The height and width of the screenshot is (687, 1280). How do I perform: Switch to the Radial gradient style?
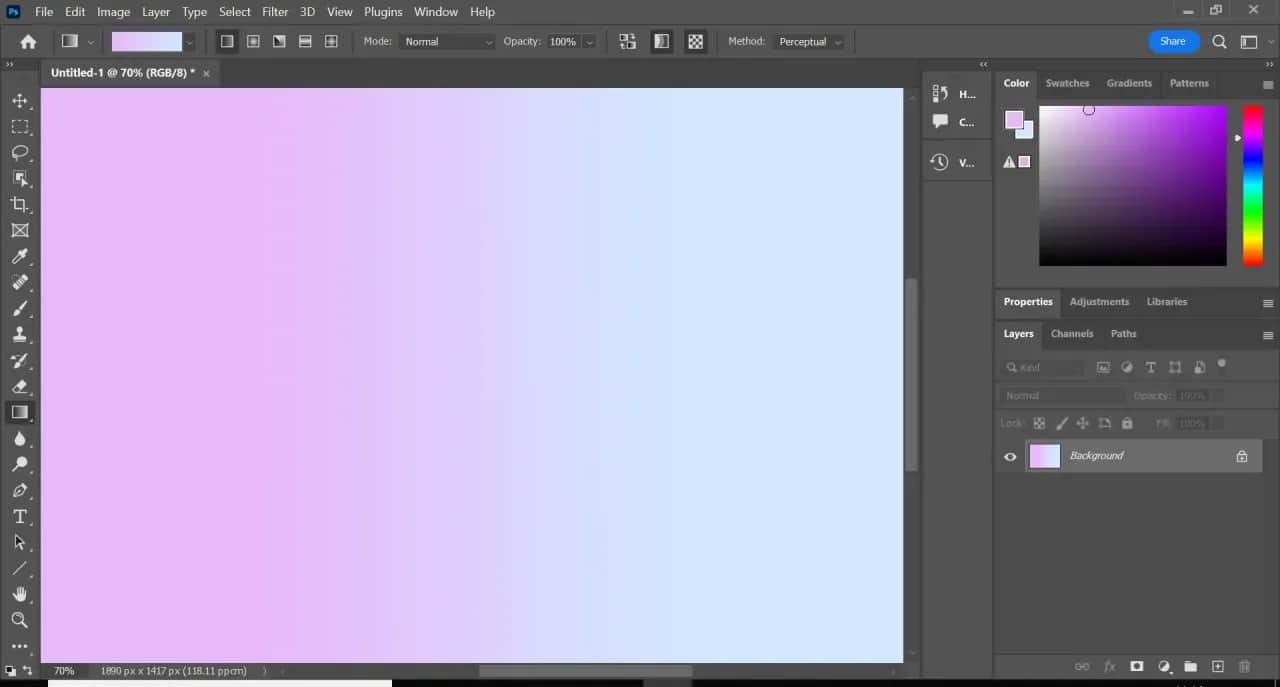[253, 41]
